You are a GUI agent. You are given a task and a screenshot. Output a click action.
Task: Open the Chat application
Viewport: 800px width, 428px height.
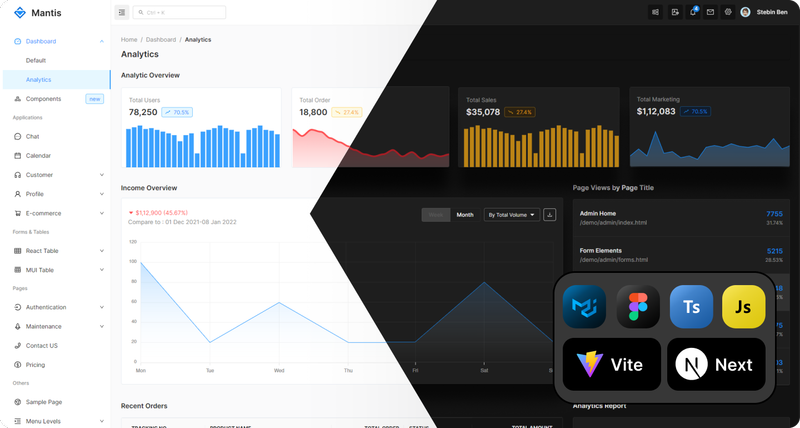click(33, 137)
